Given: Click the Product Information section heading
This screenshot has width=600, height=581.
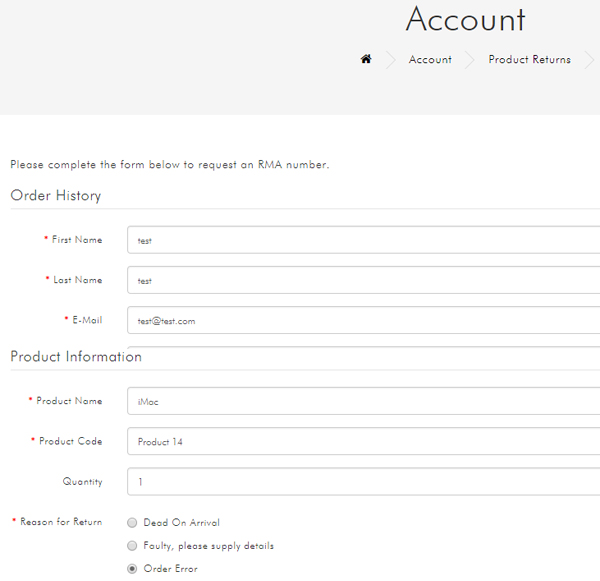Looking at the screenshot, I should (76, 356).
